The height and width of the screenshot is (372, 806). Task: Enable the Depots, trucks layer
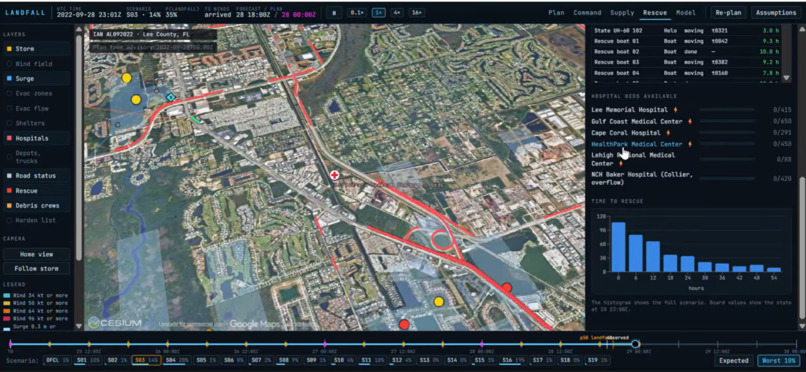[x=36, y=157]
